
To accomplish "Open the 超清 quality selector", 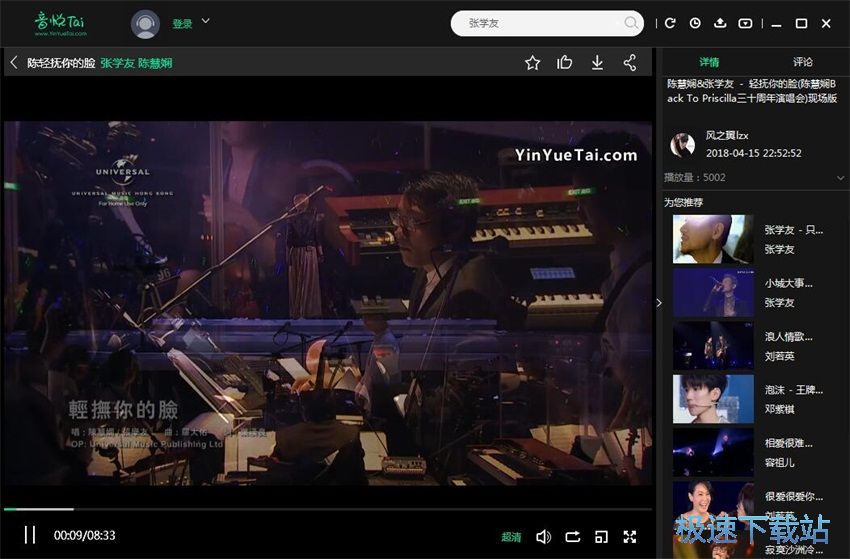I will (511, 537).
